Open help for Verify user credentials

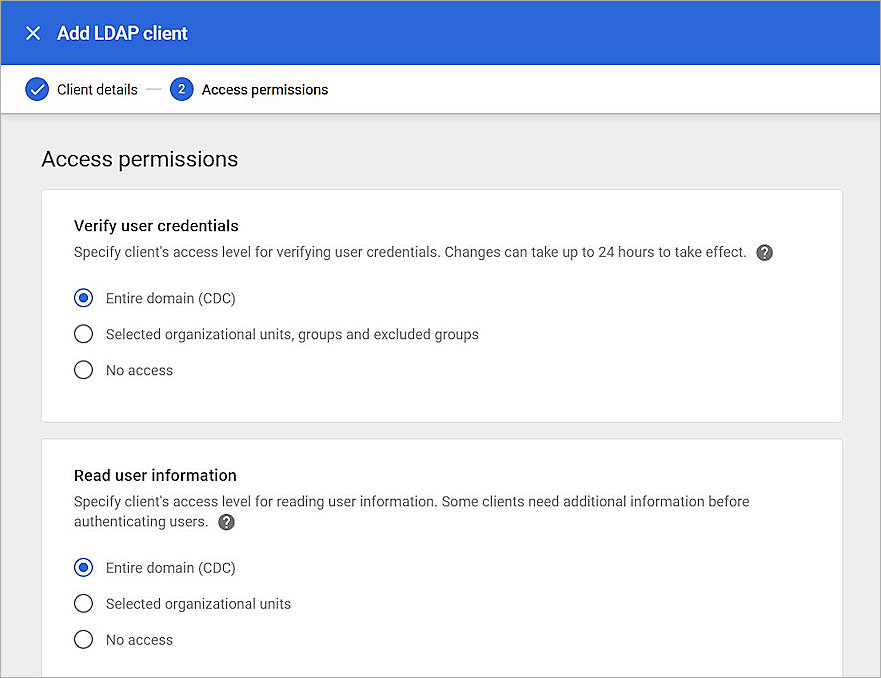(x=764, y=252)
